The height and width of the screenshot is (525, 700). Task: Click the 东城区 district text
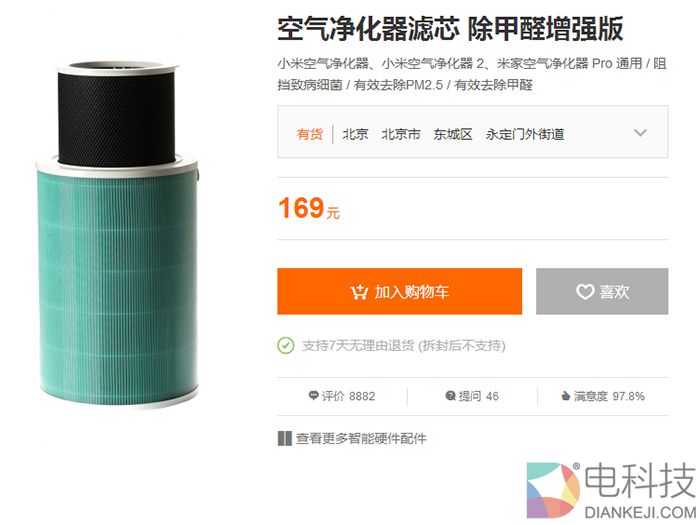coord(453,134)
